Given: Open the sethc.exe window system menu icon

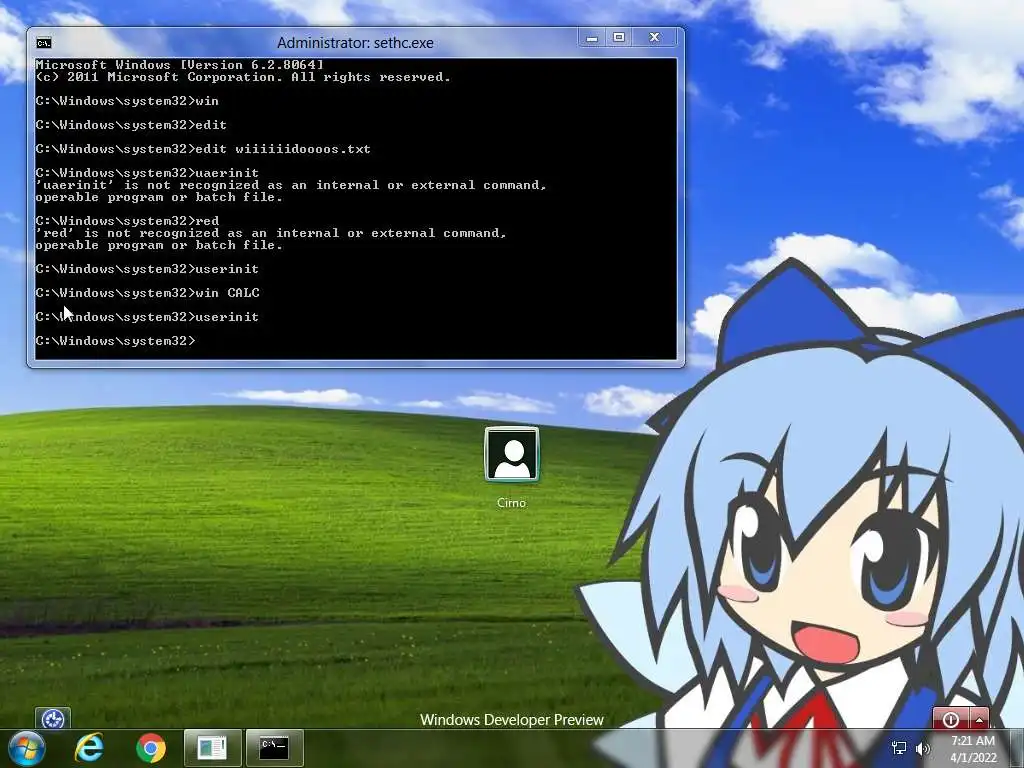Looking at the screenshot, I should tap(44, 43).
